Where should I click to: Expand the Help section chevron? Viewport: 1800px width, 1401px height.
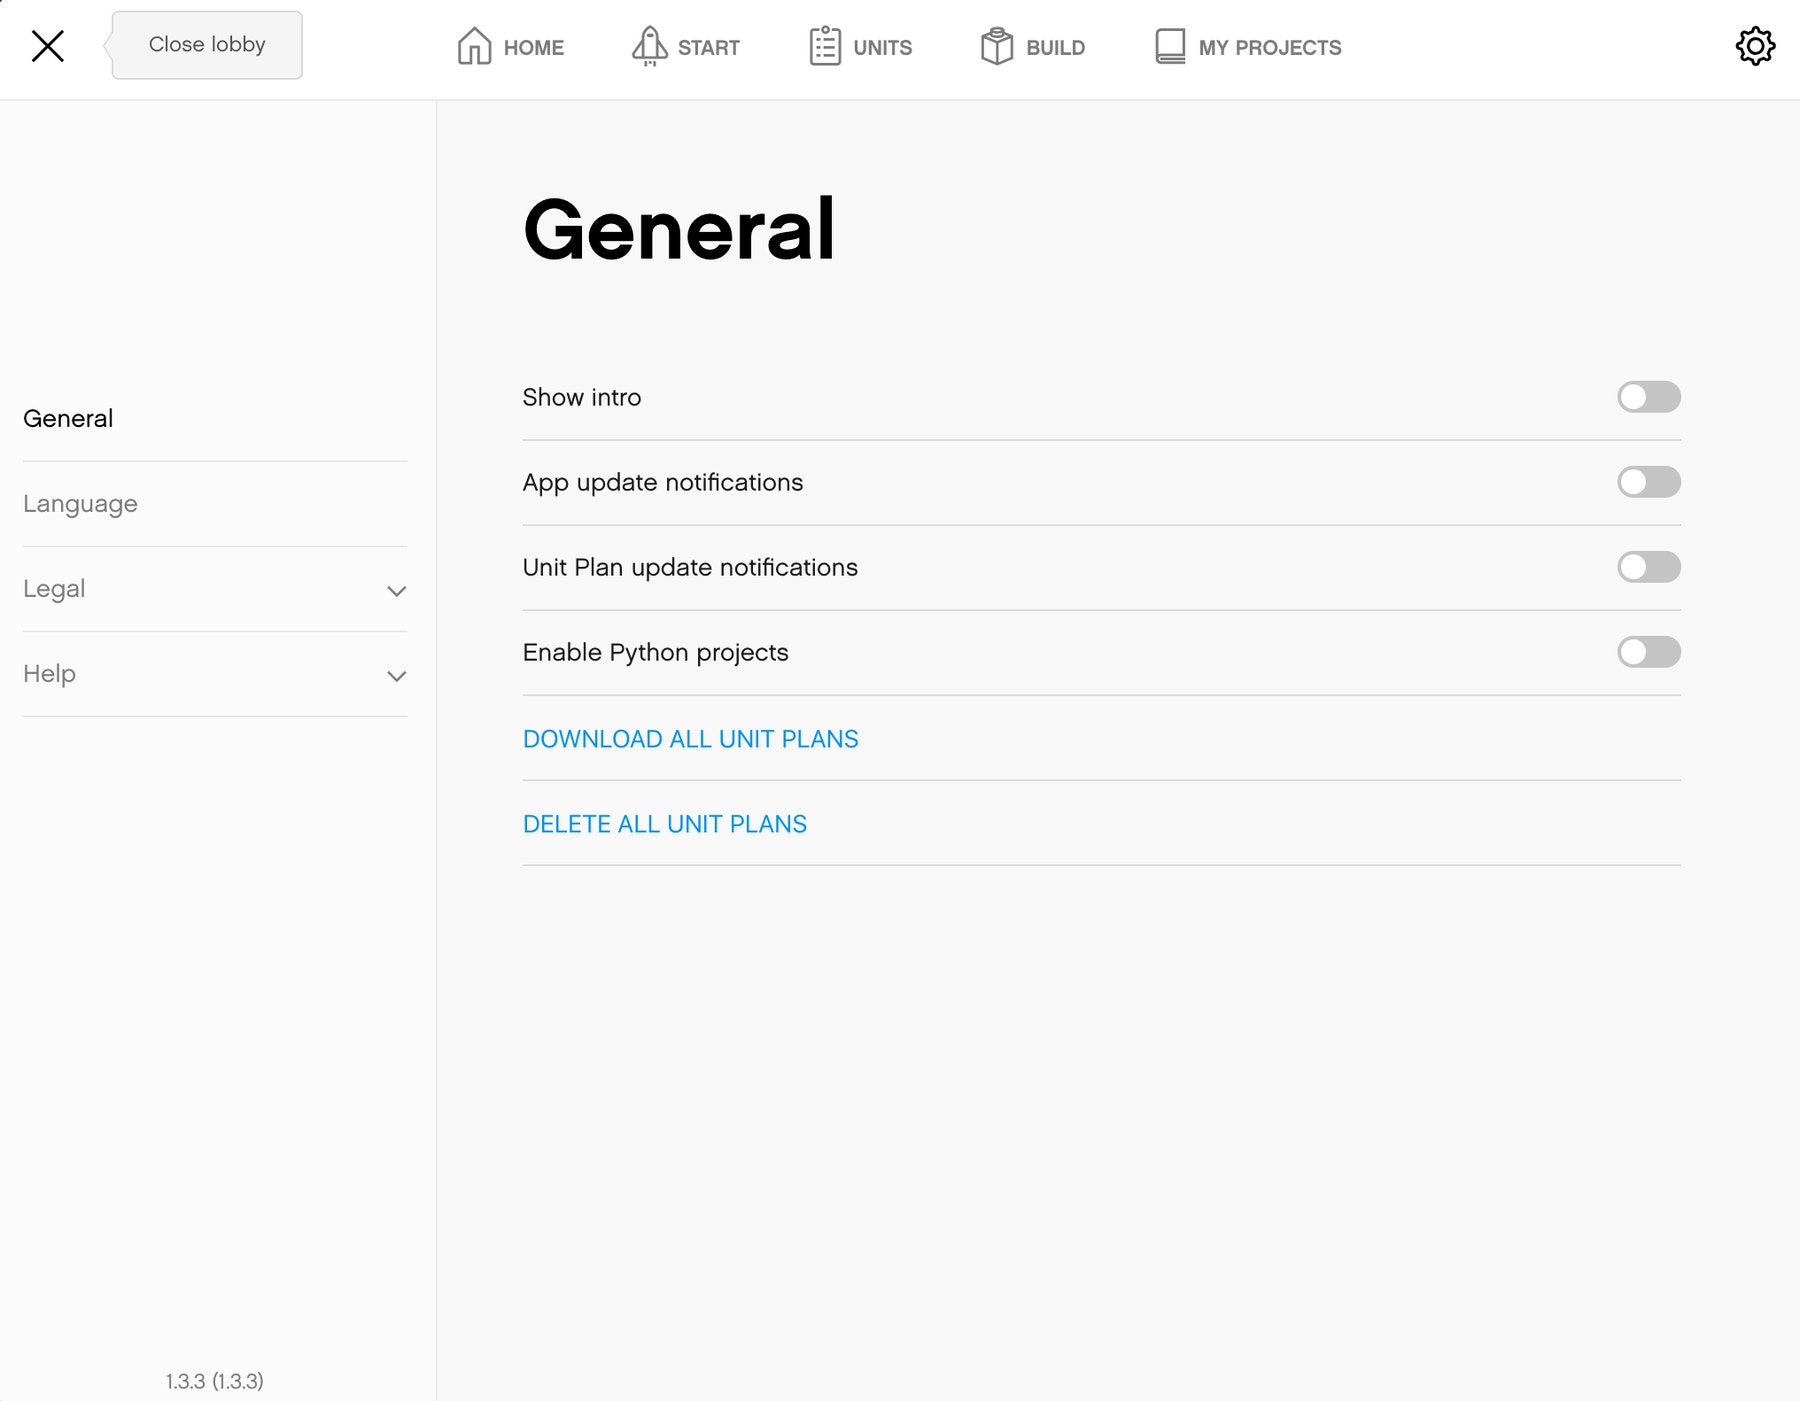coord(397,676)
